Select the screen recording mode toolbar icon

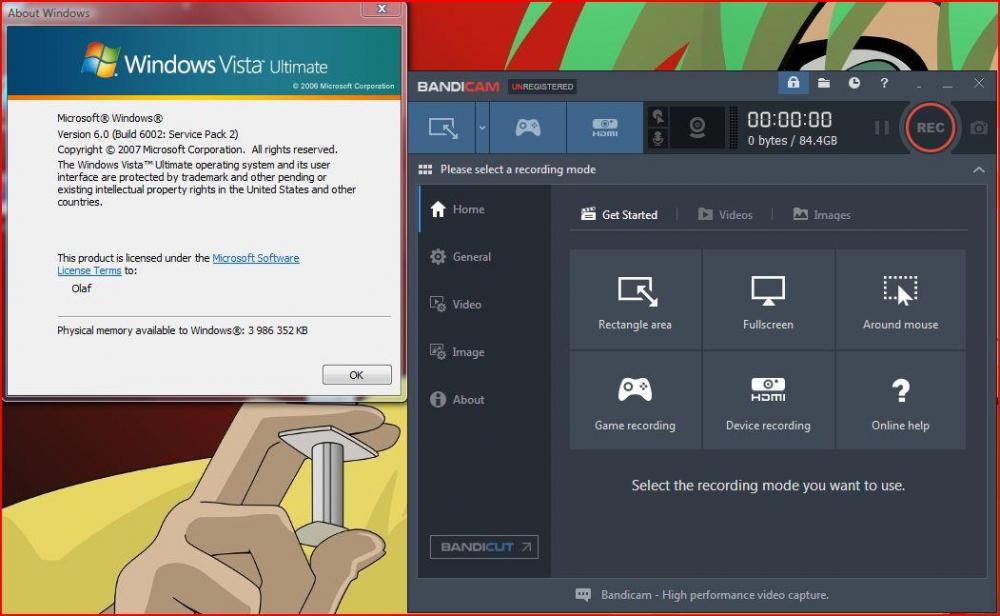(x=440, y=127)
